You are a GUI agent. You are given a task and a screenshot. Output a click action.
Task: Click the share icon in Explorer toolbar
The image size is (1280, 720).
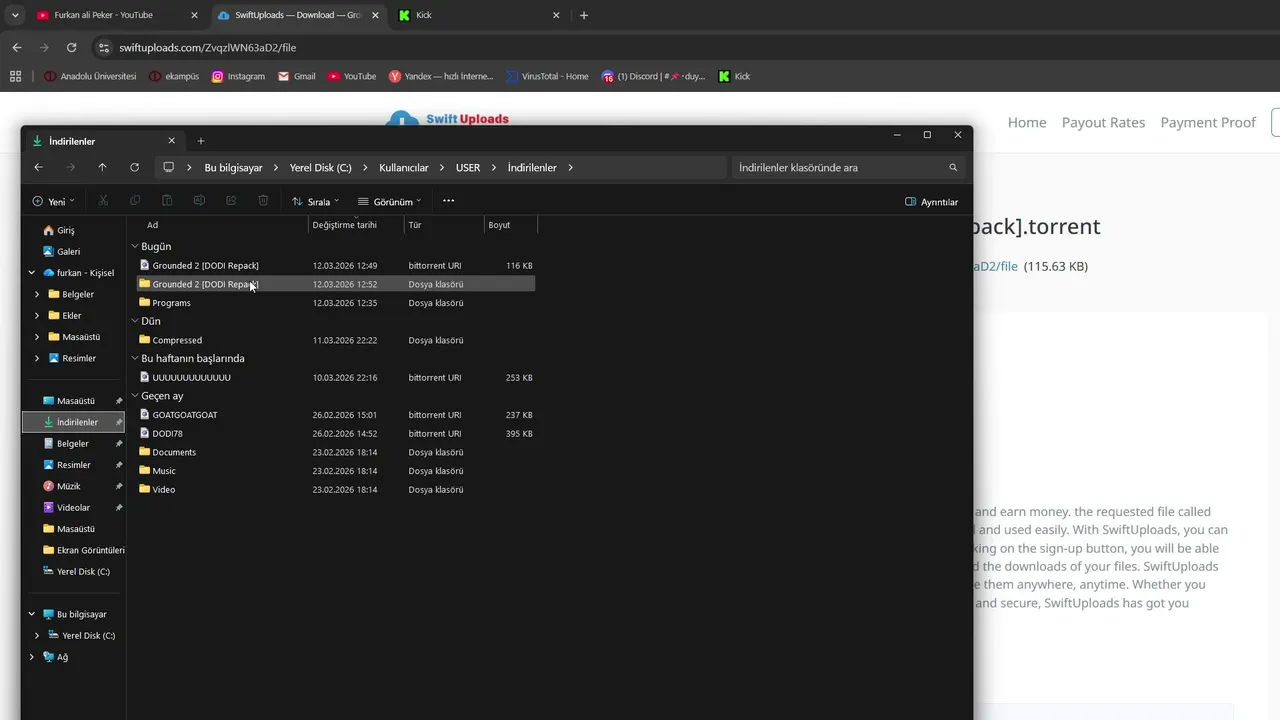(x=231, y=201)
